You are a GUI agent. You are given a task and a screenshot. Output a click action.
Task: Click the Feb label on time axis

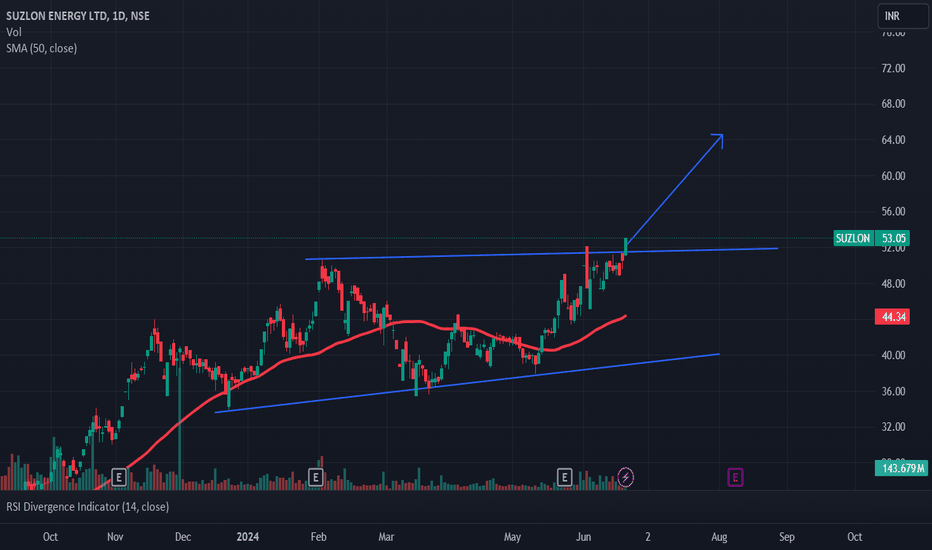(319, 537)
